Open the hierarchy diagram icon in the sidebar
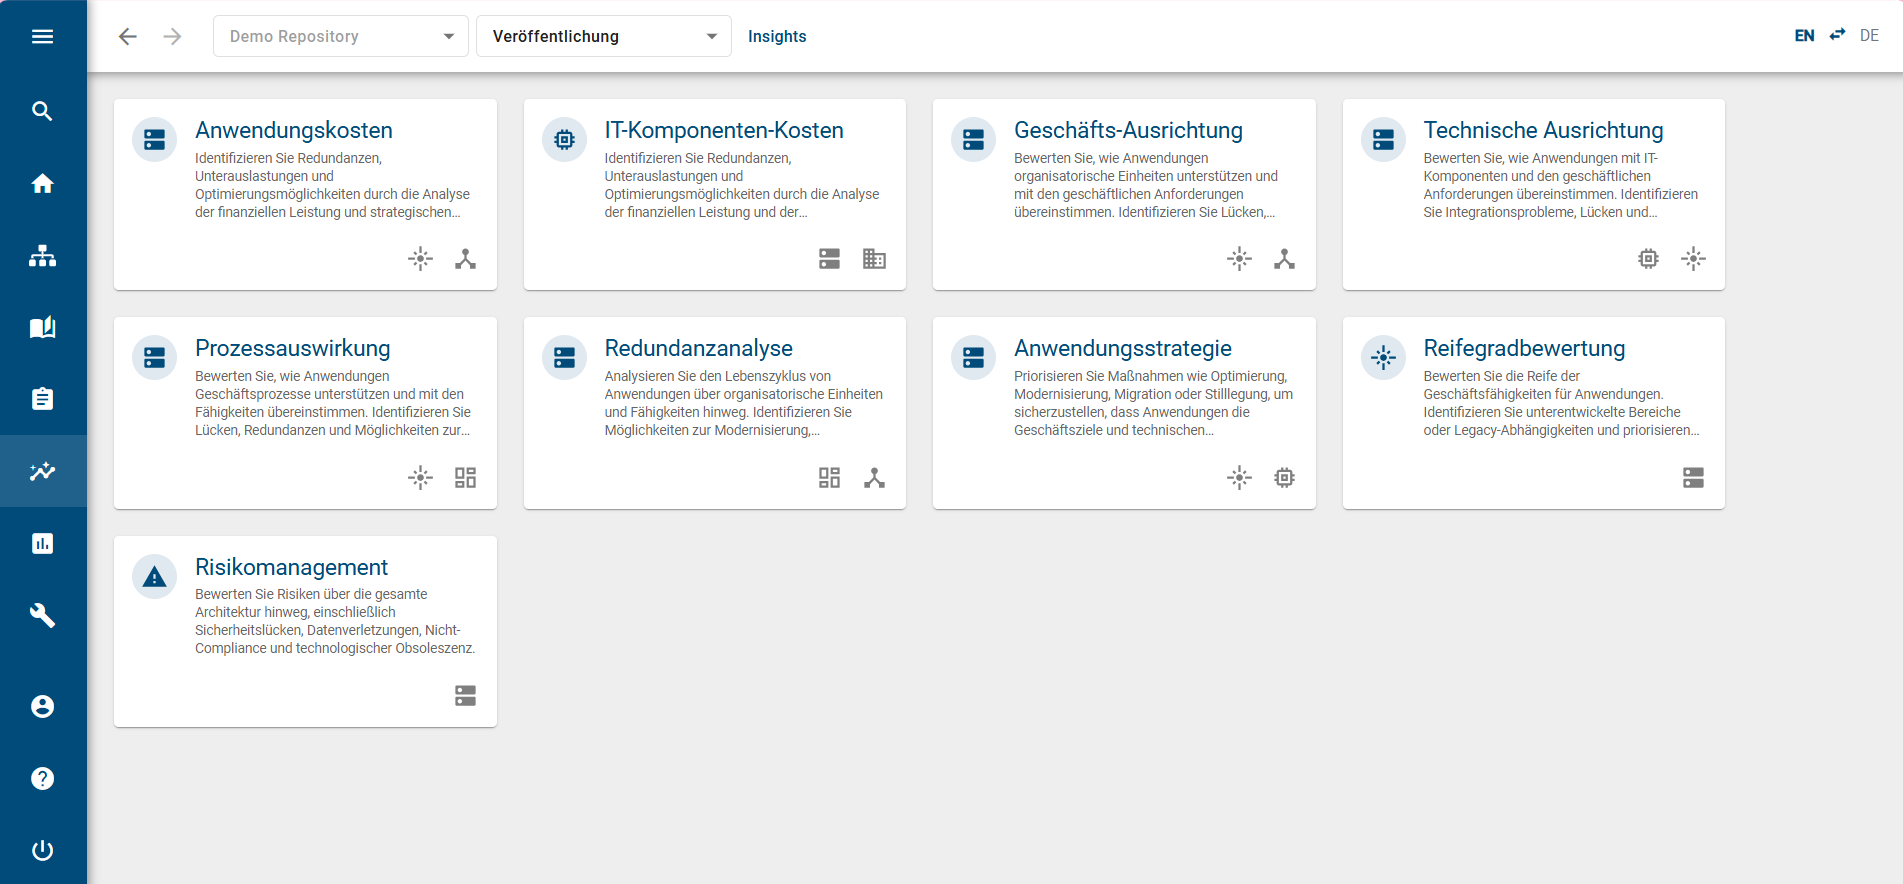 click(x=42, y=256)
